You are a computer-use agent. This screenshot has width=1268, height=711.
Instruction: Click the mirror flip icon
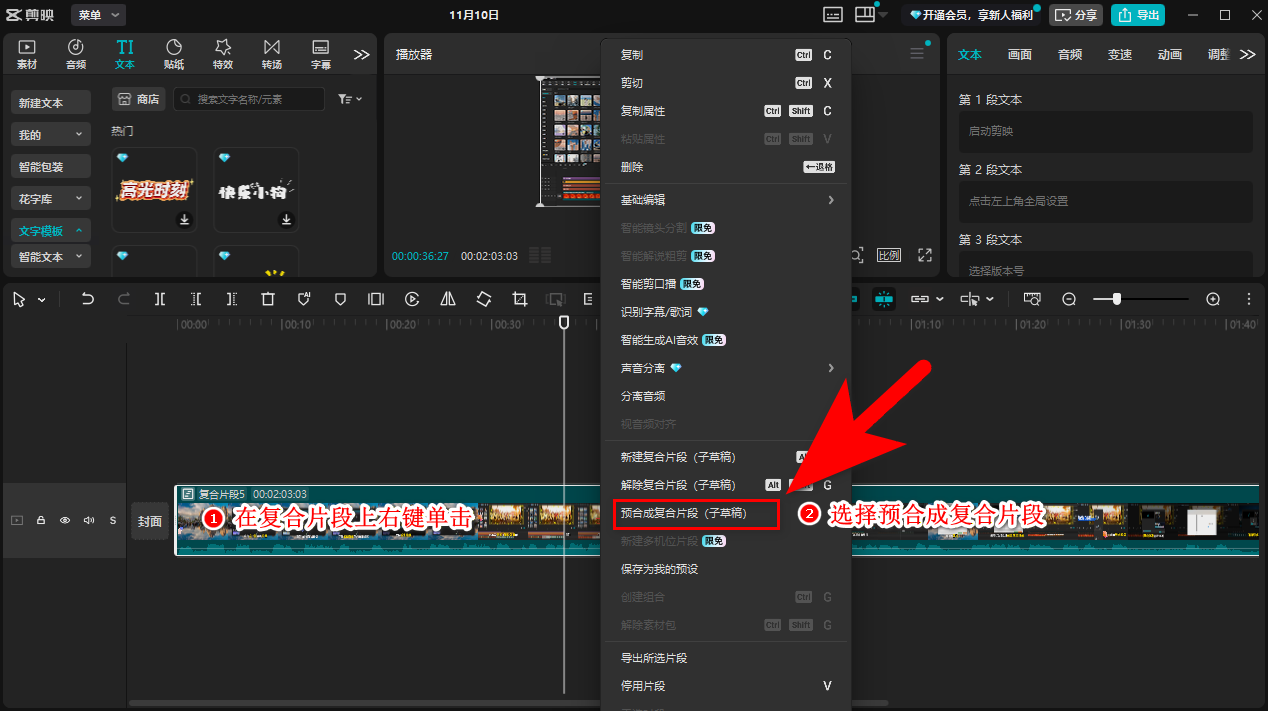448,299
